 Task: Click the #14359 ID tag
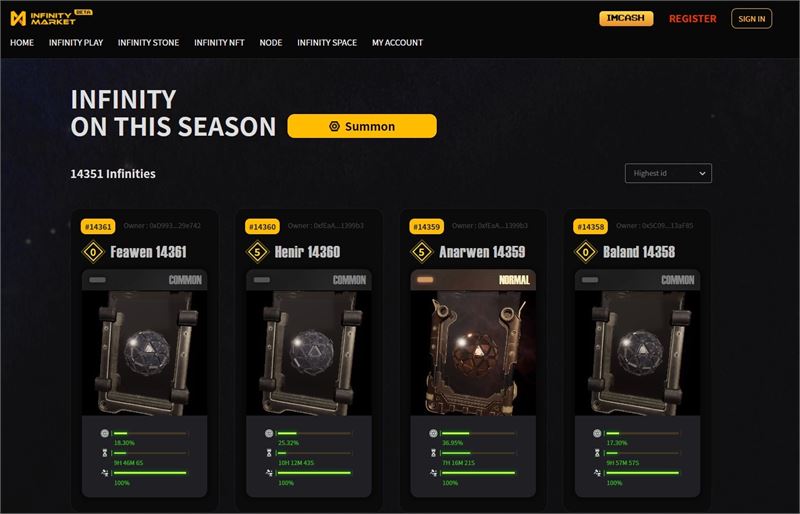(x=427, y=227)
